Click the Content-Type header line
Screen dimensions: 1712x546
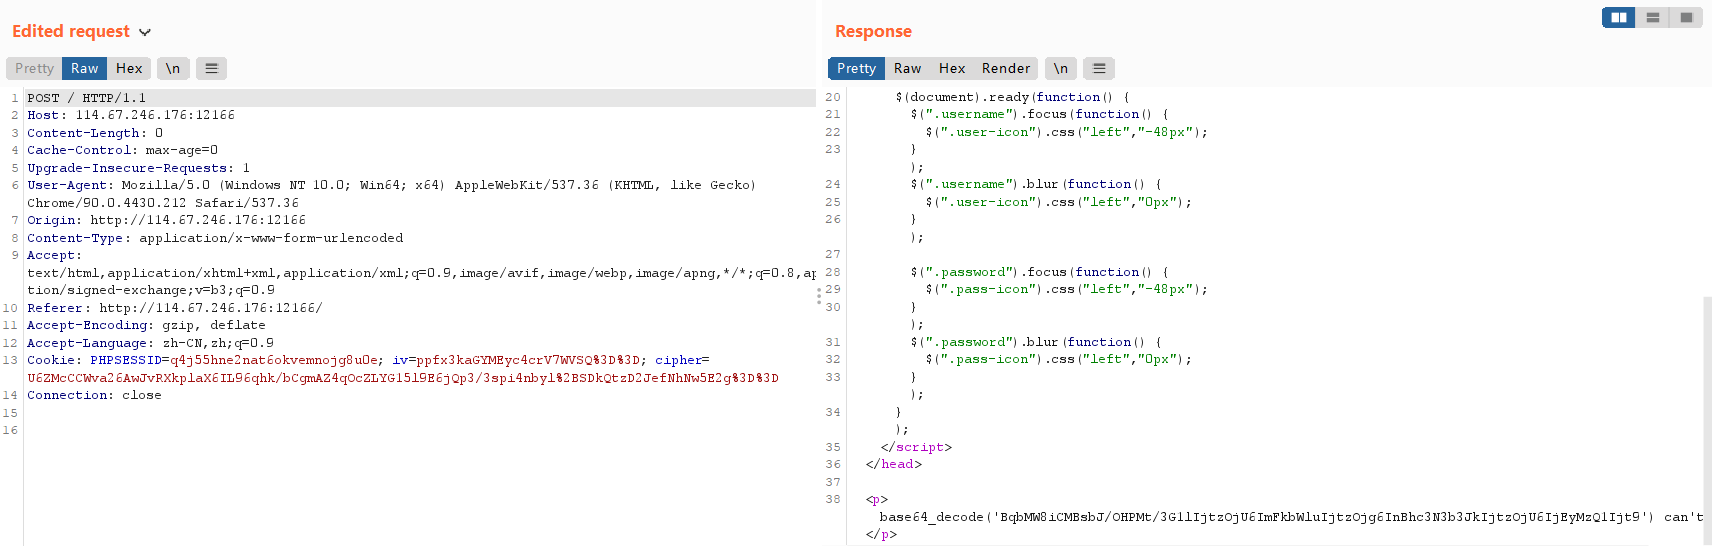click(x=215, y=238)
